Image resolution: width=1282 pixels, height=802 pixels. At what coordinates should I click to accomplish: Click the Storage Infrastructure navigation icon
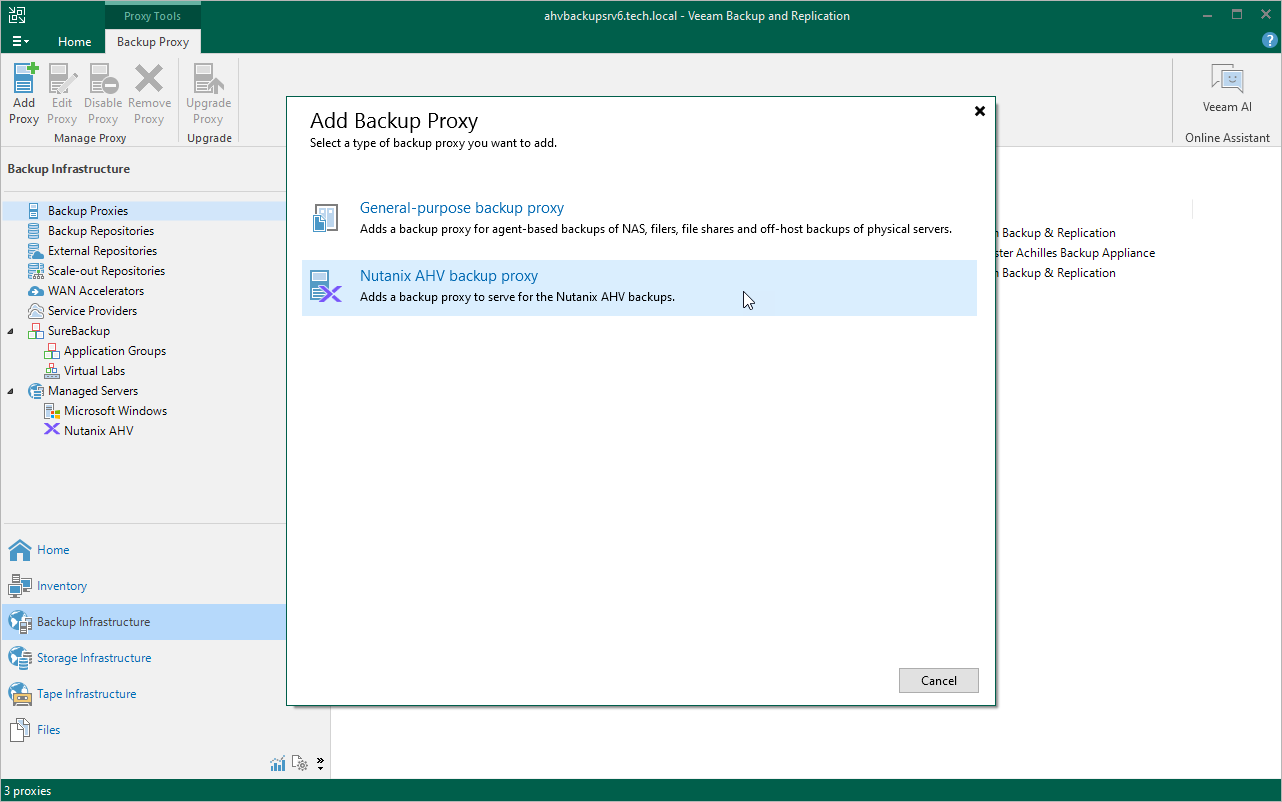pos(20,658)
